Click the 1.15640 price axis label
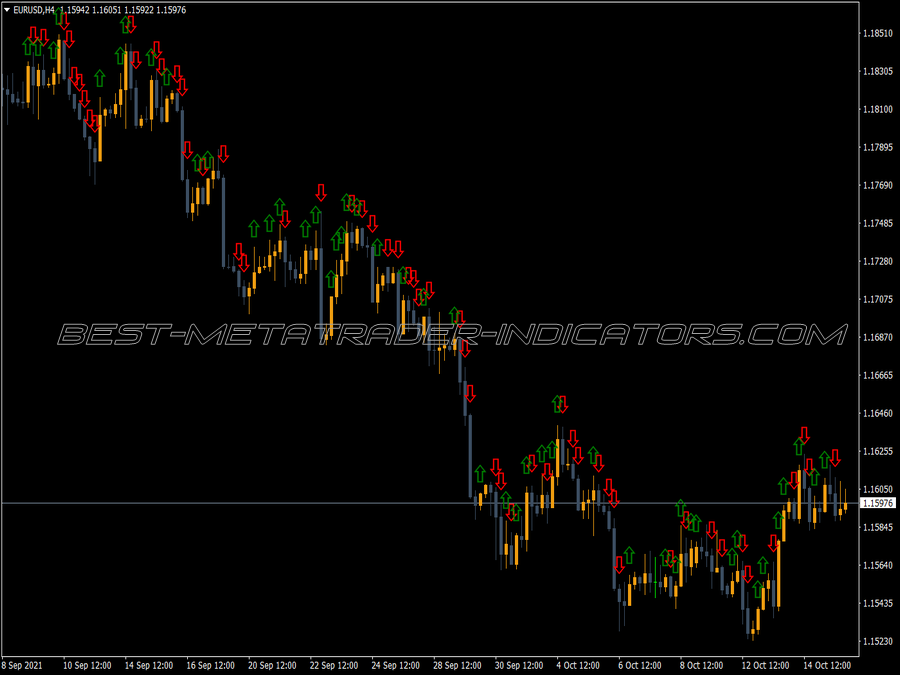Viewport: 900px width, 675px height. click(x=878, y=565)
